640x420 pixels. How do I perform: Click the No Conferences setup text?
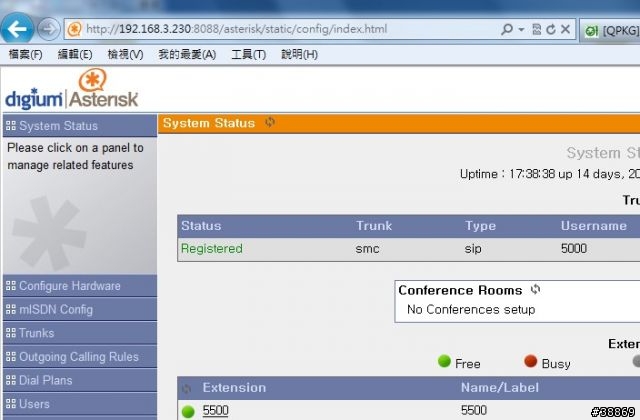click(471, 309)
